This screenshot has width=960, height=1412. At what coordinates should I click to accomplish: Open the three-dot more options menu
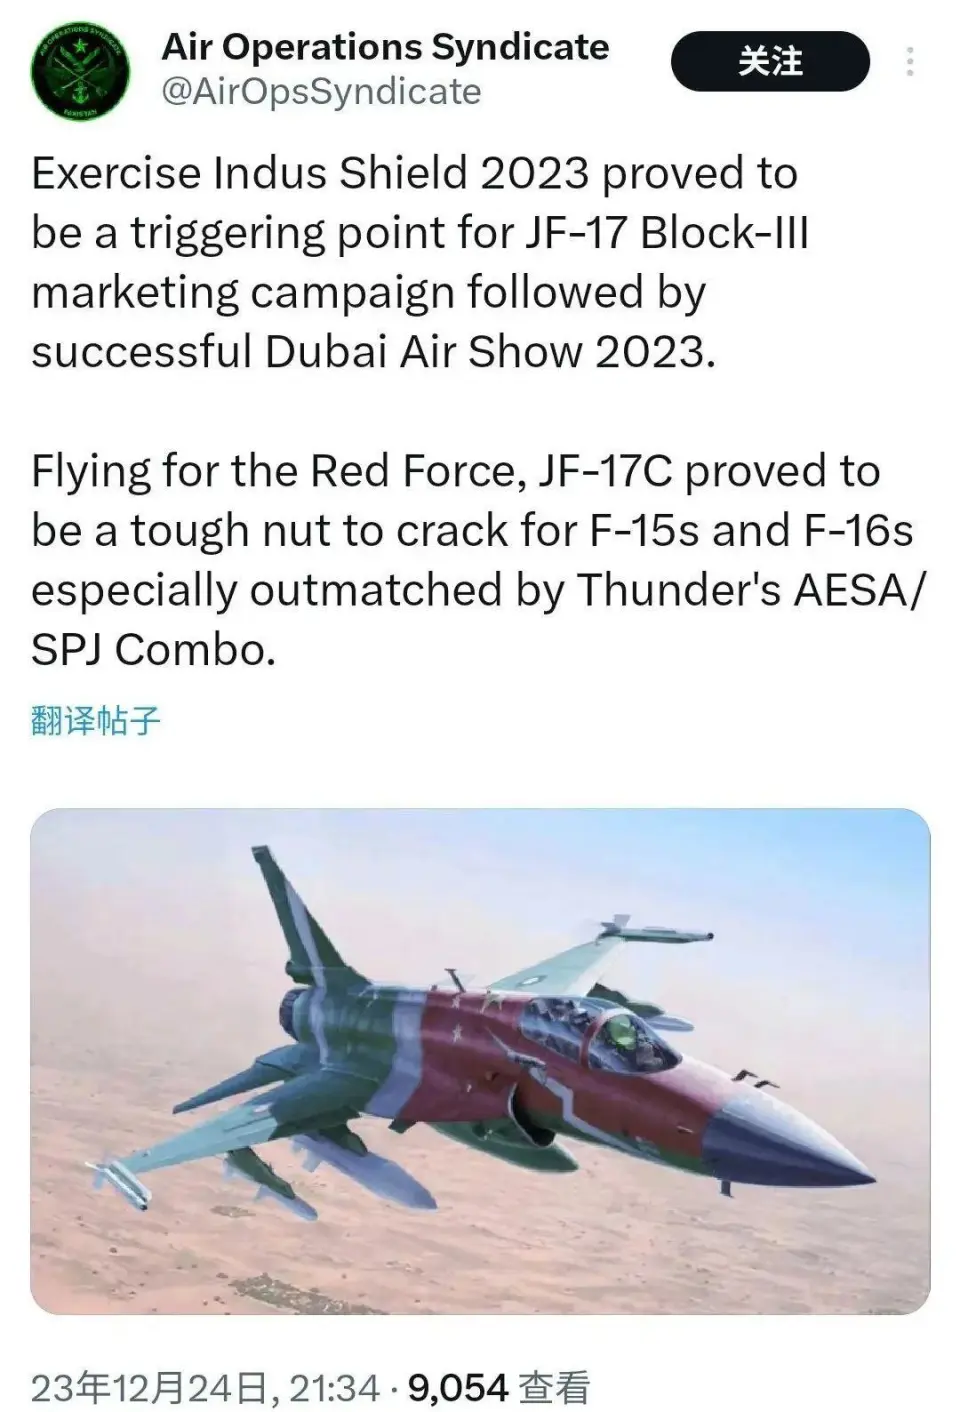909,62
